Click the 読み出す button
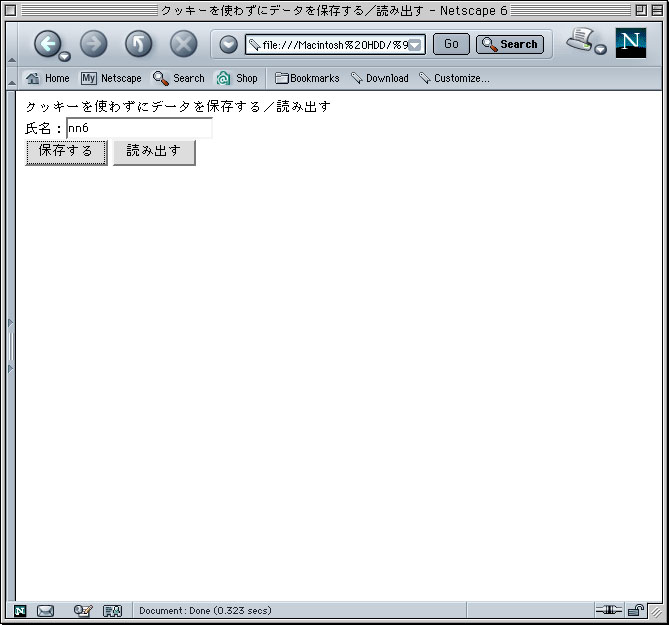 pos(154,152)
